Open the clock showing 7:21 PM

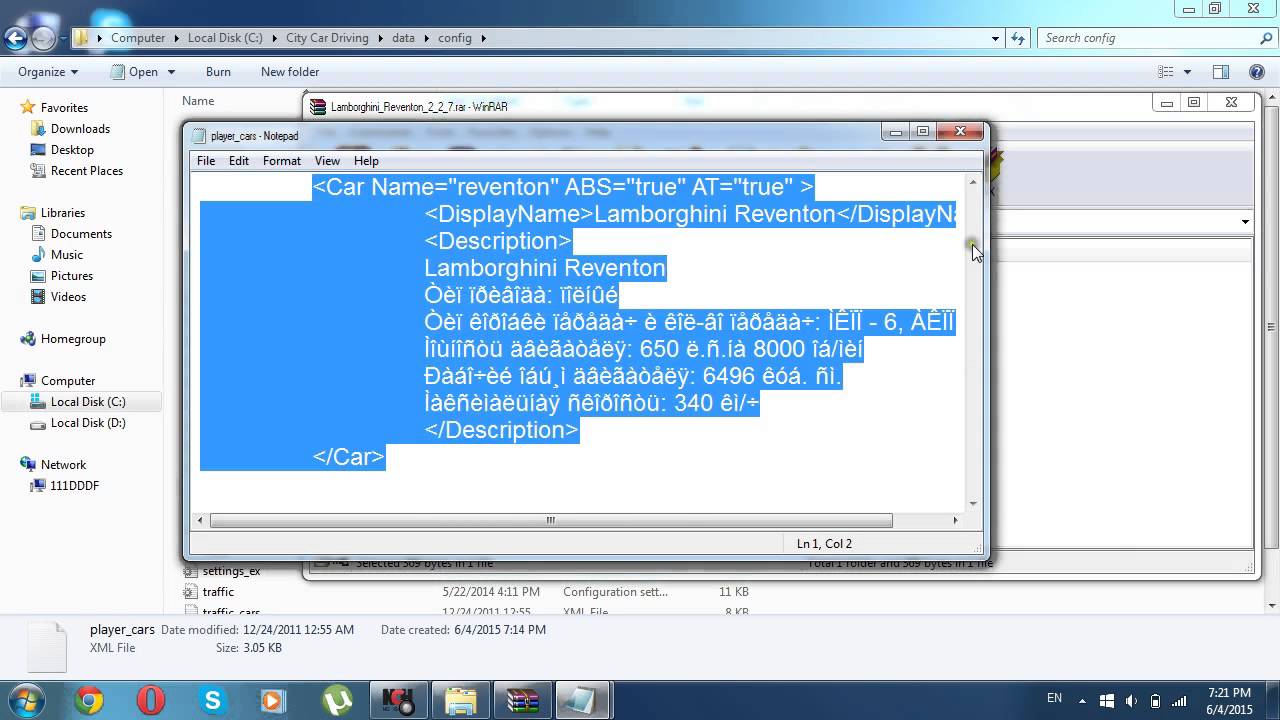click(1230, 701)
